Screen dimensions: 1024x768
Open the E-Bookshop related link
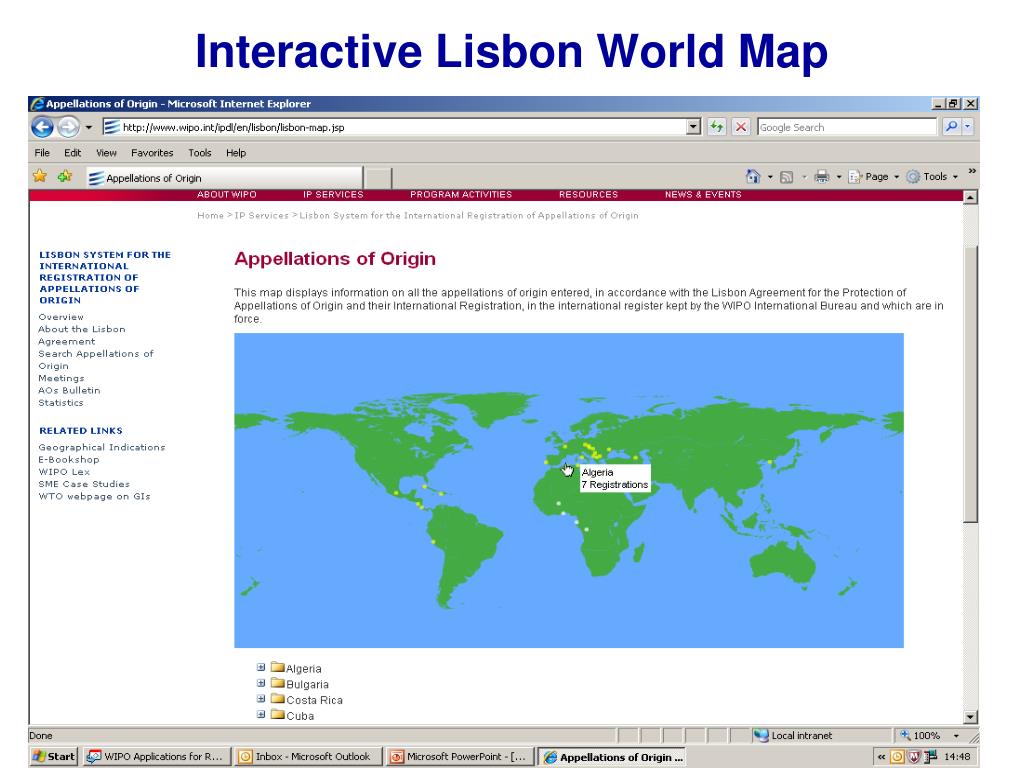tap(69, 460)
